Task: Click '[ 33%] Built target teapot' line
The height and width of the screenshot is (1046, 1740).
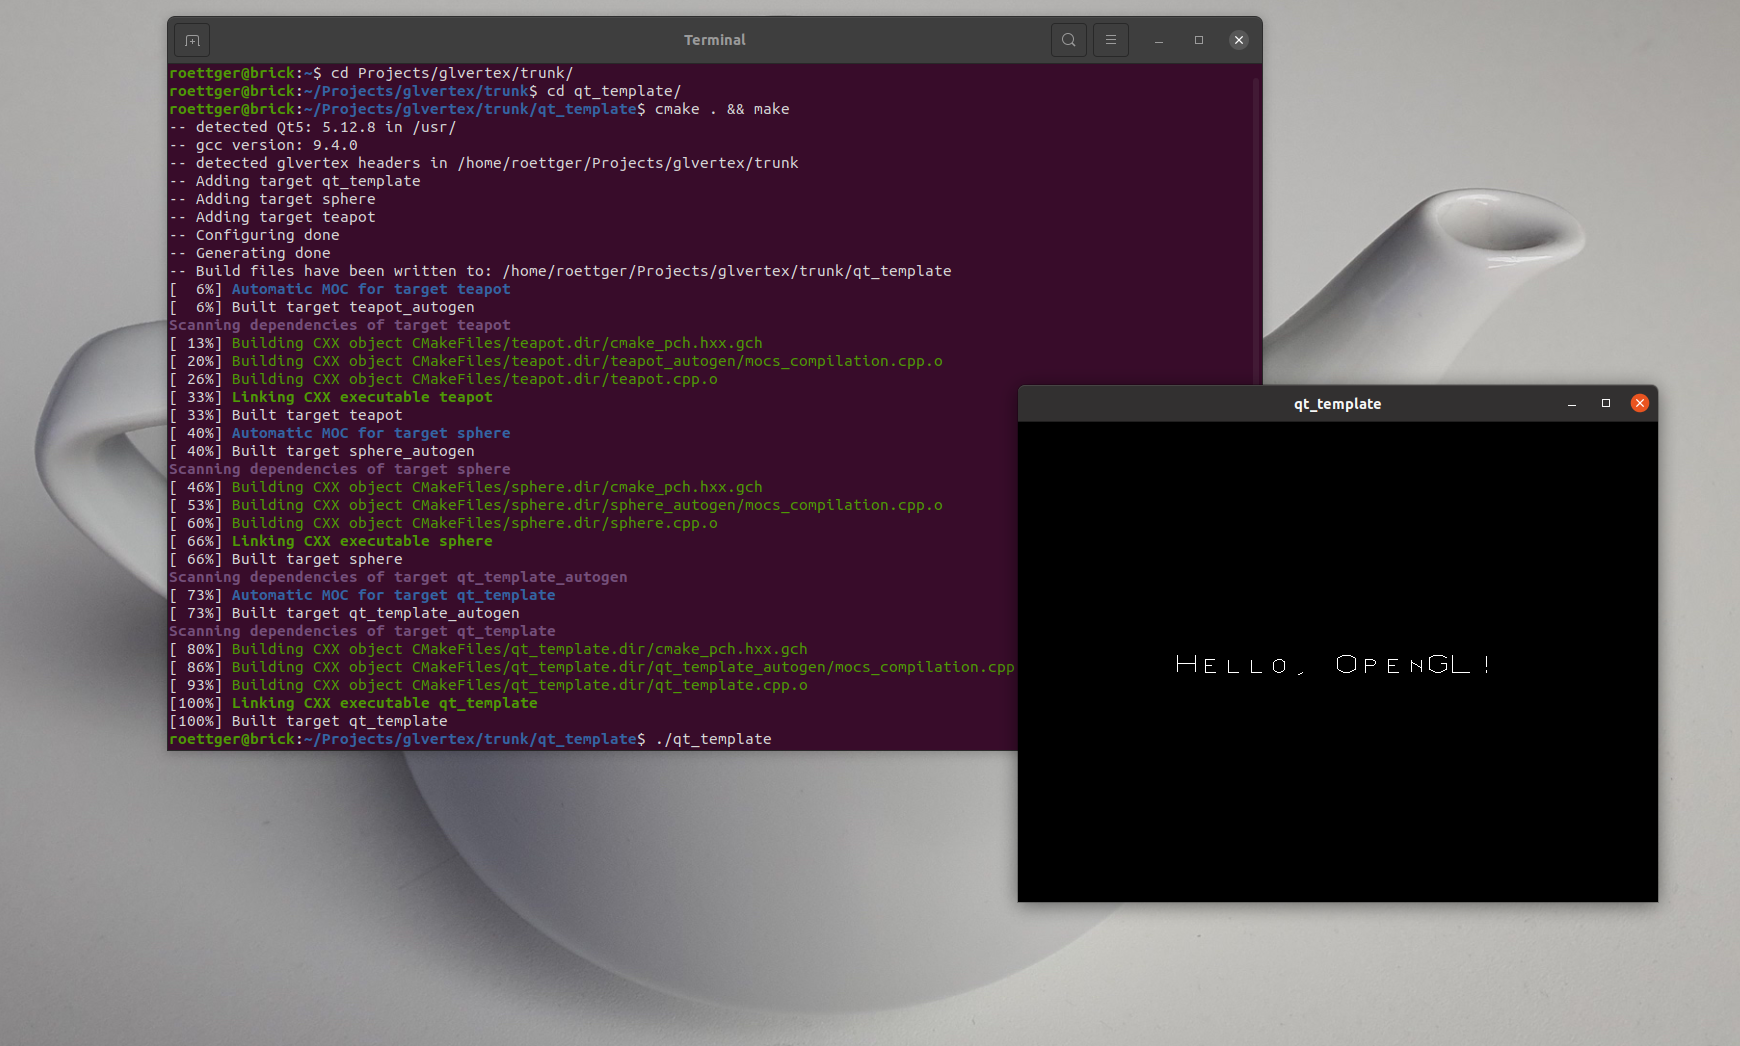Action: pyautogui.click(x=286, y=415)
